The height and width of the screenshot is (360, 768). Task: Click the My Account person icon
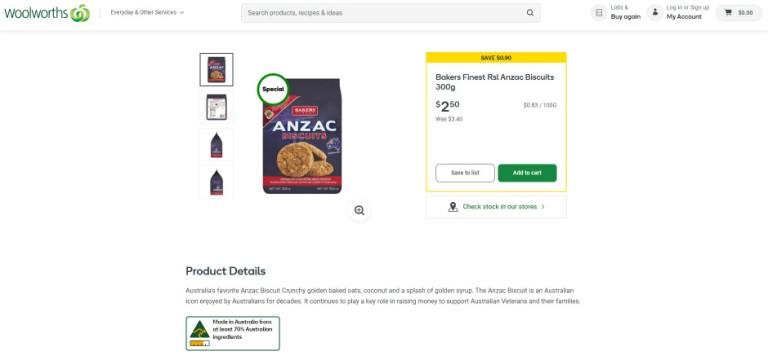pyautogui.click(x=655, y=13)
